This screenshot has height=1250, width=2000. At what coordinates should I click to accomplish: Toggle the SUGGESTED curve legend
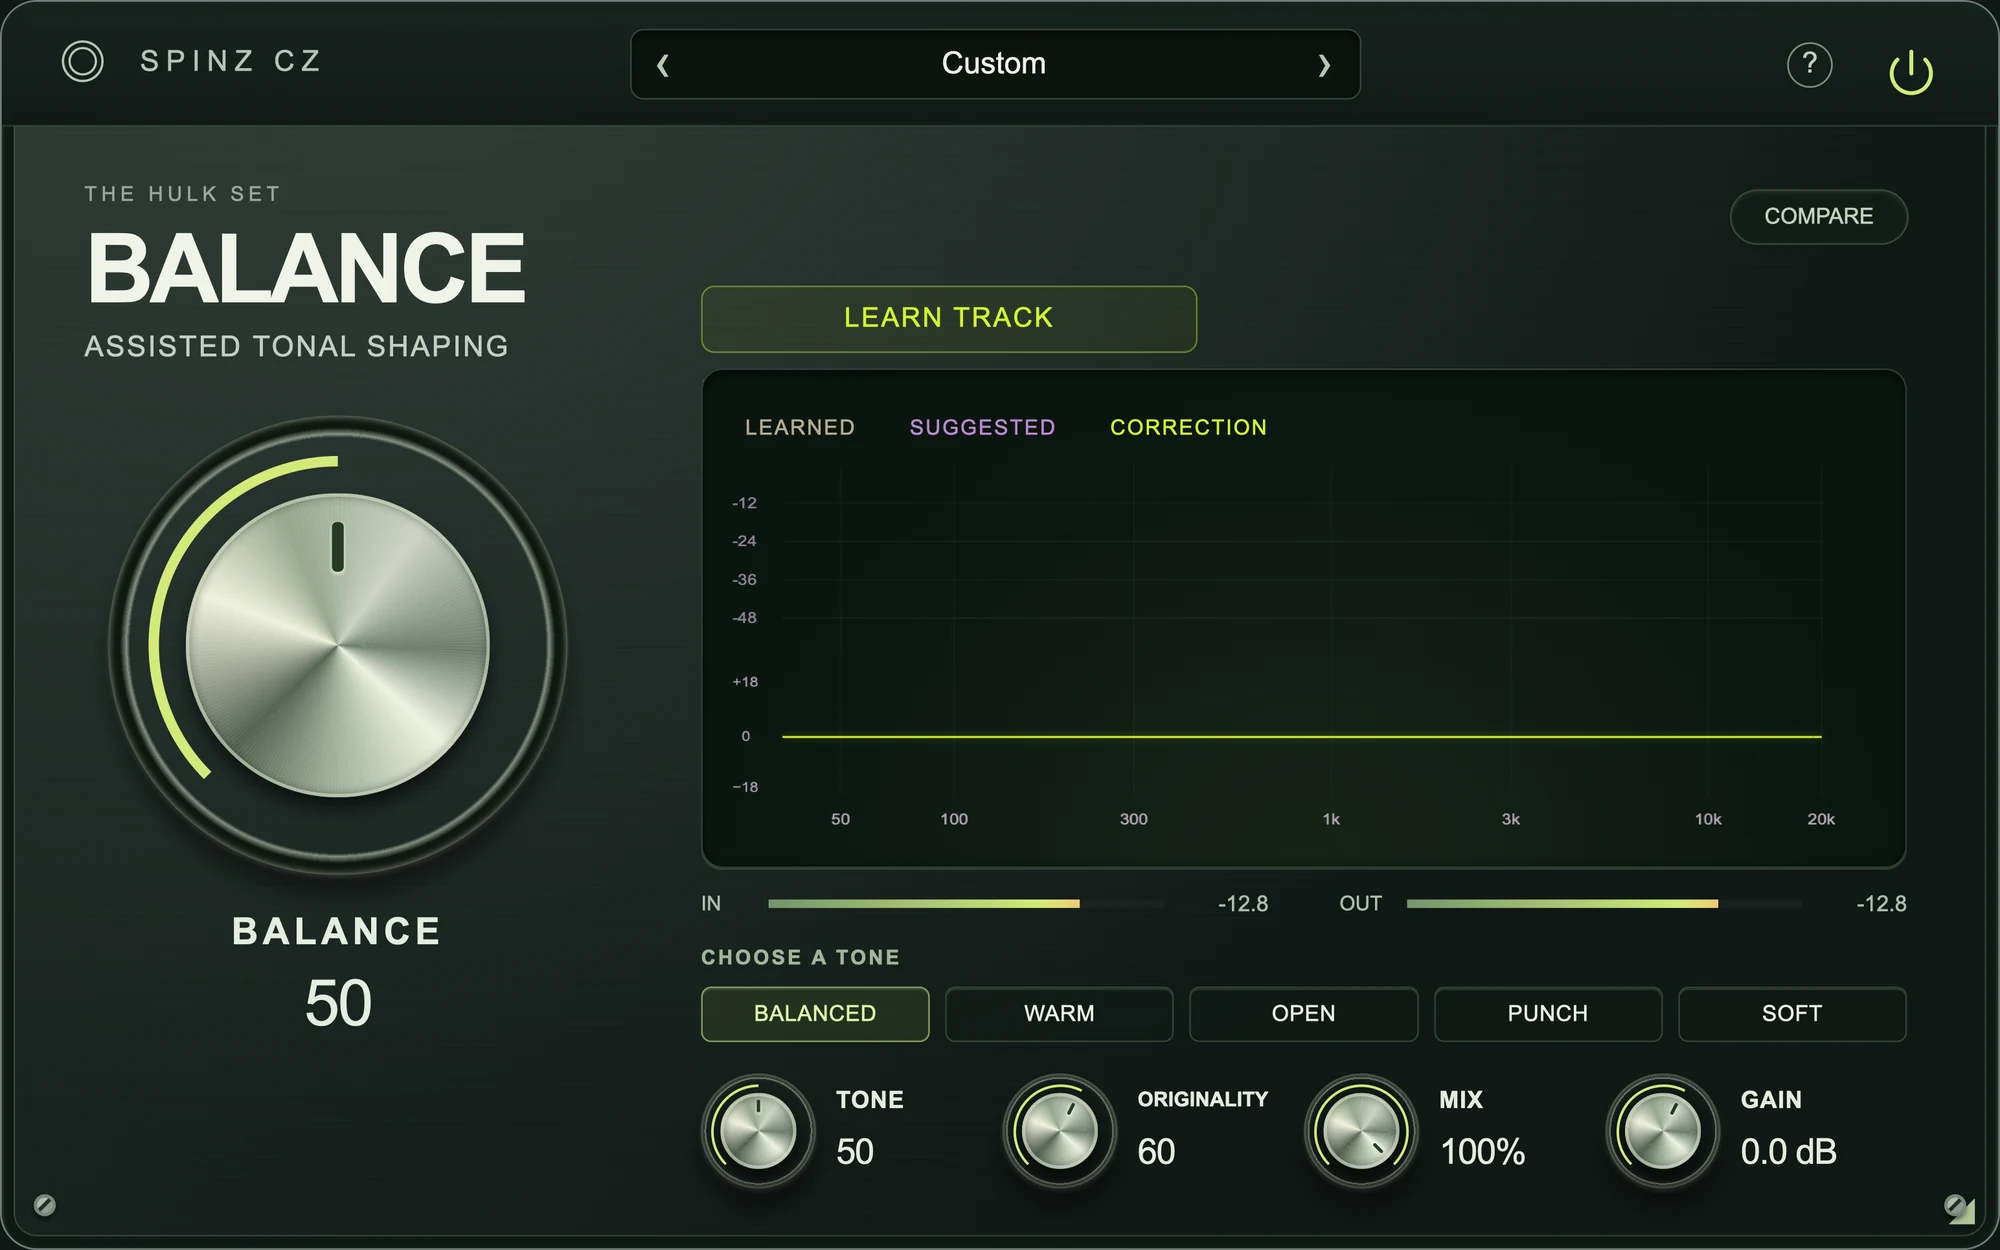pos(982,427)
